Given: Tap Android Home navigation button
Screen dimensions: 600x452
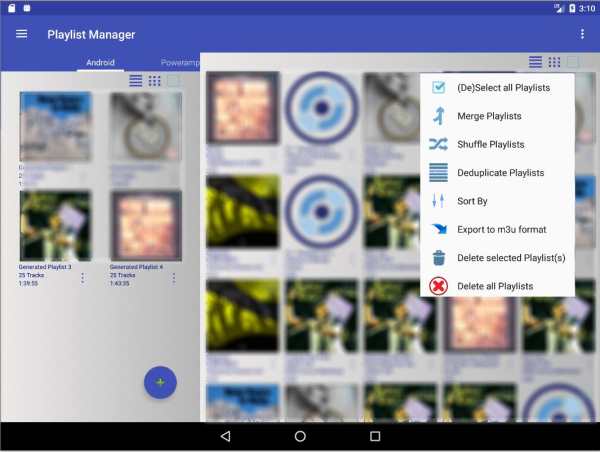Looking at the screenshot, I should click(300, 436).
